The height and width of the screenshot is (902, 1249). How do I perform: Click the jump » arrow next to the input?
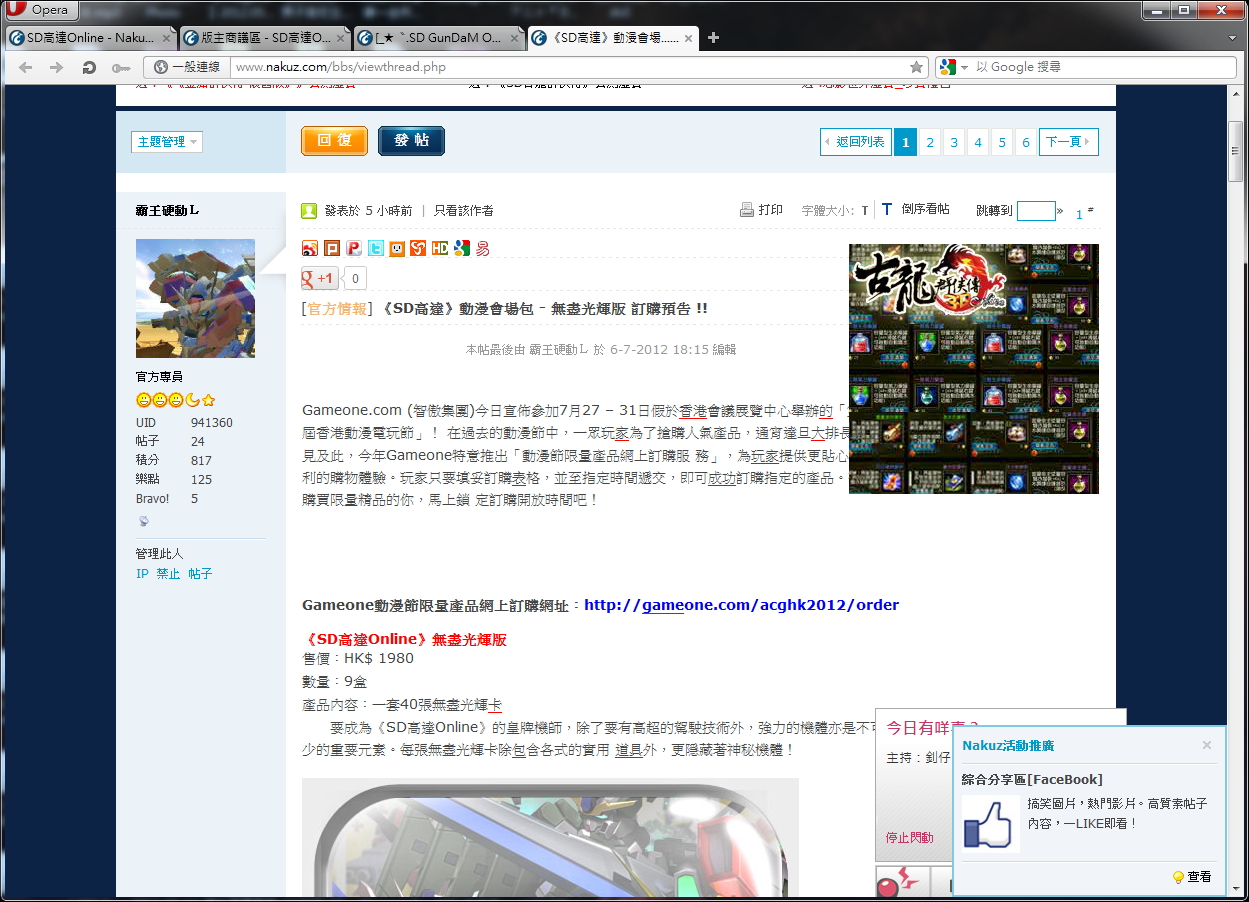1060,211
